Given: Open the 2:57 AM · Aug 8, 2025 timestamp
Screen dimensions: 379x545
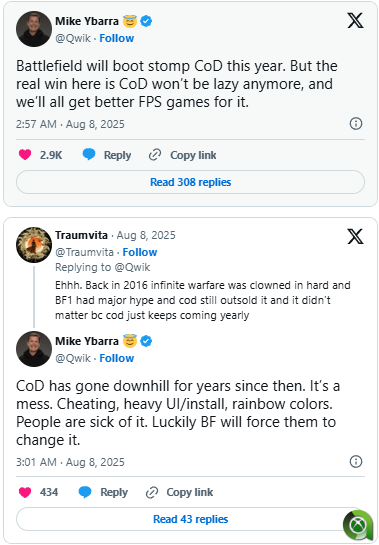Looking at the screenshot, I should point(70,124).
